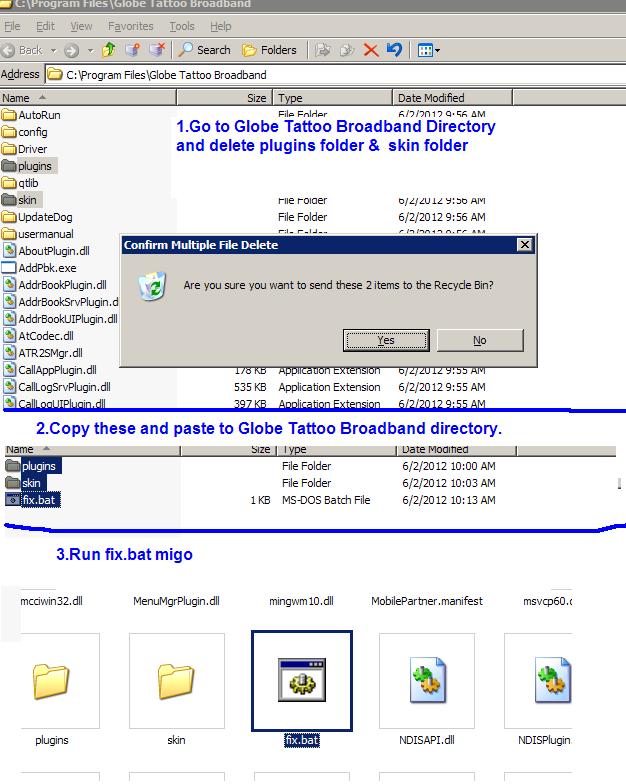Select skin folder dated 10:03 AM

26,483
